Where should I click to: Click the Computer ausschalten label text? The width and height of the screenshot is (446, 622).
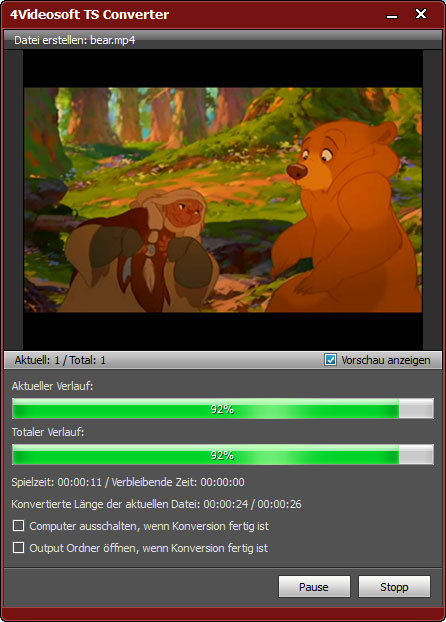pos(149,526)
